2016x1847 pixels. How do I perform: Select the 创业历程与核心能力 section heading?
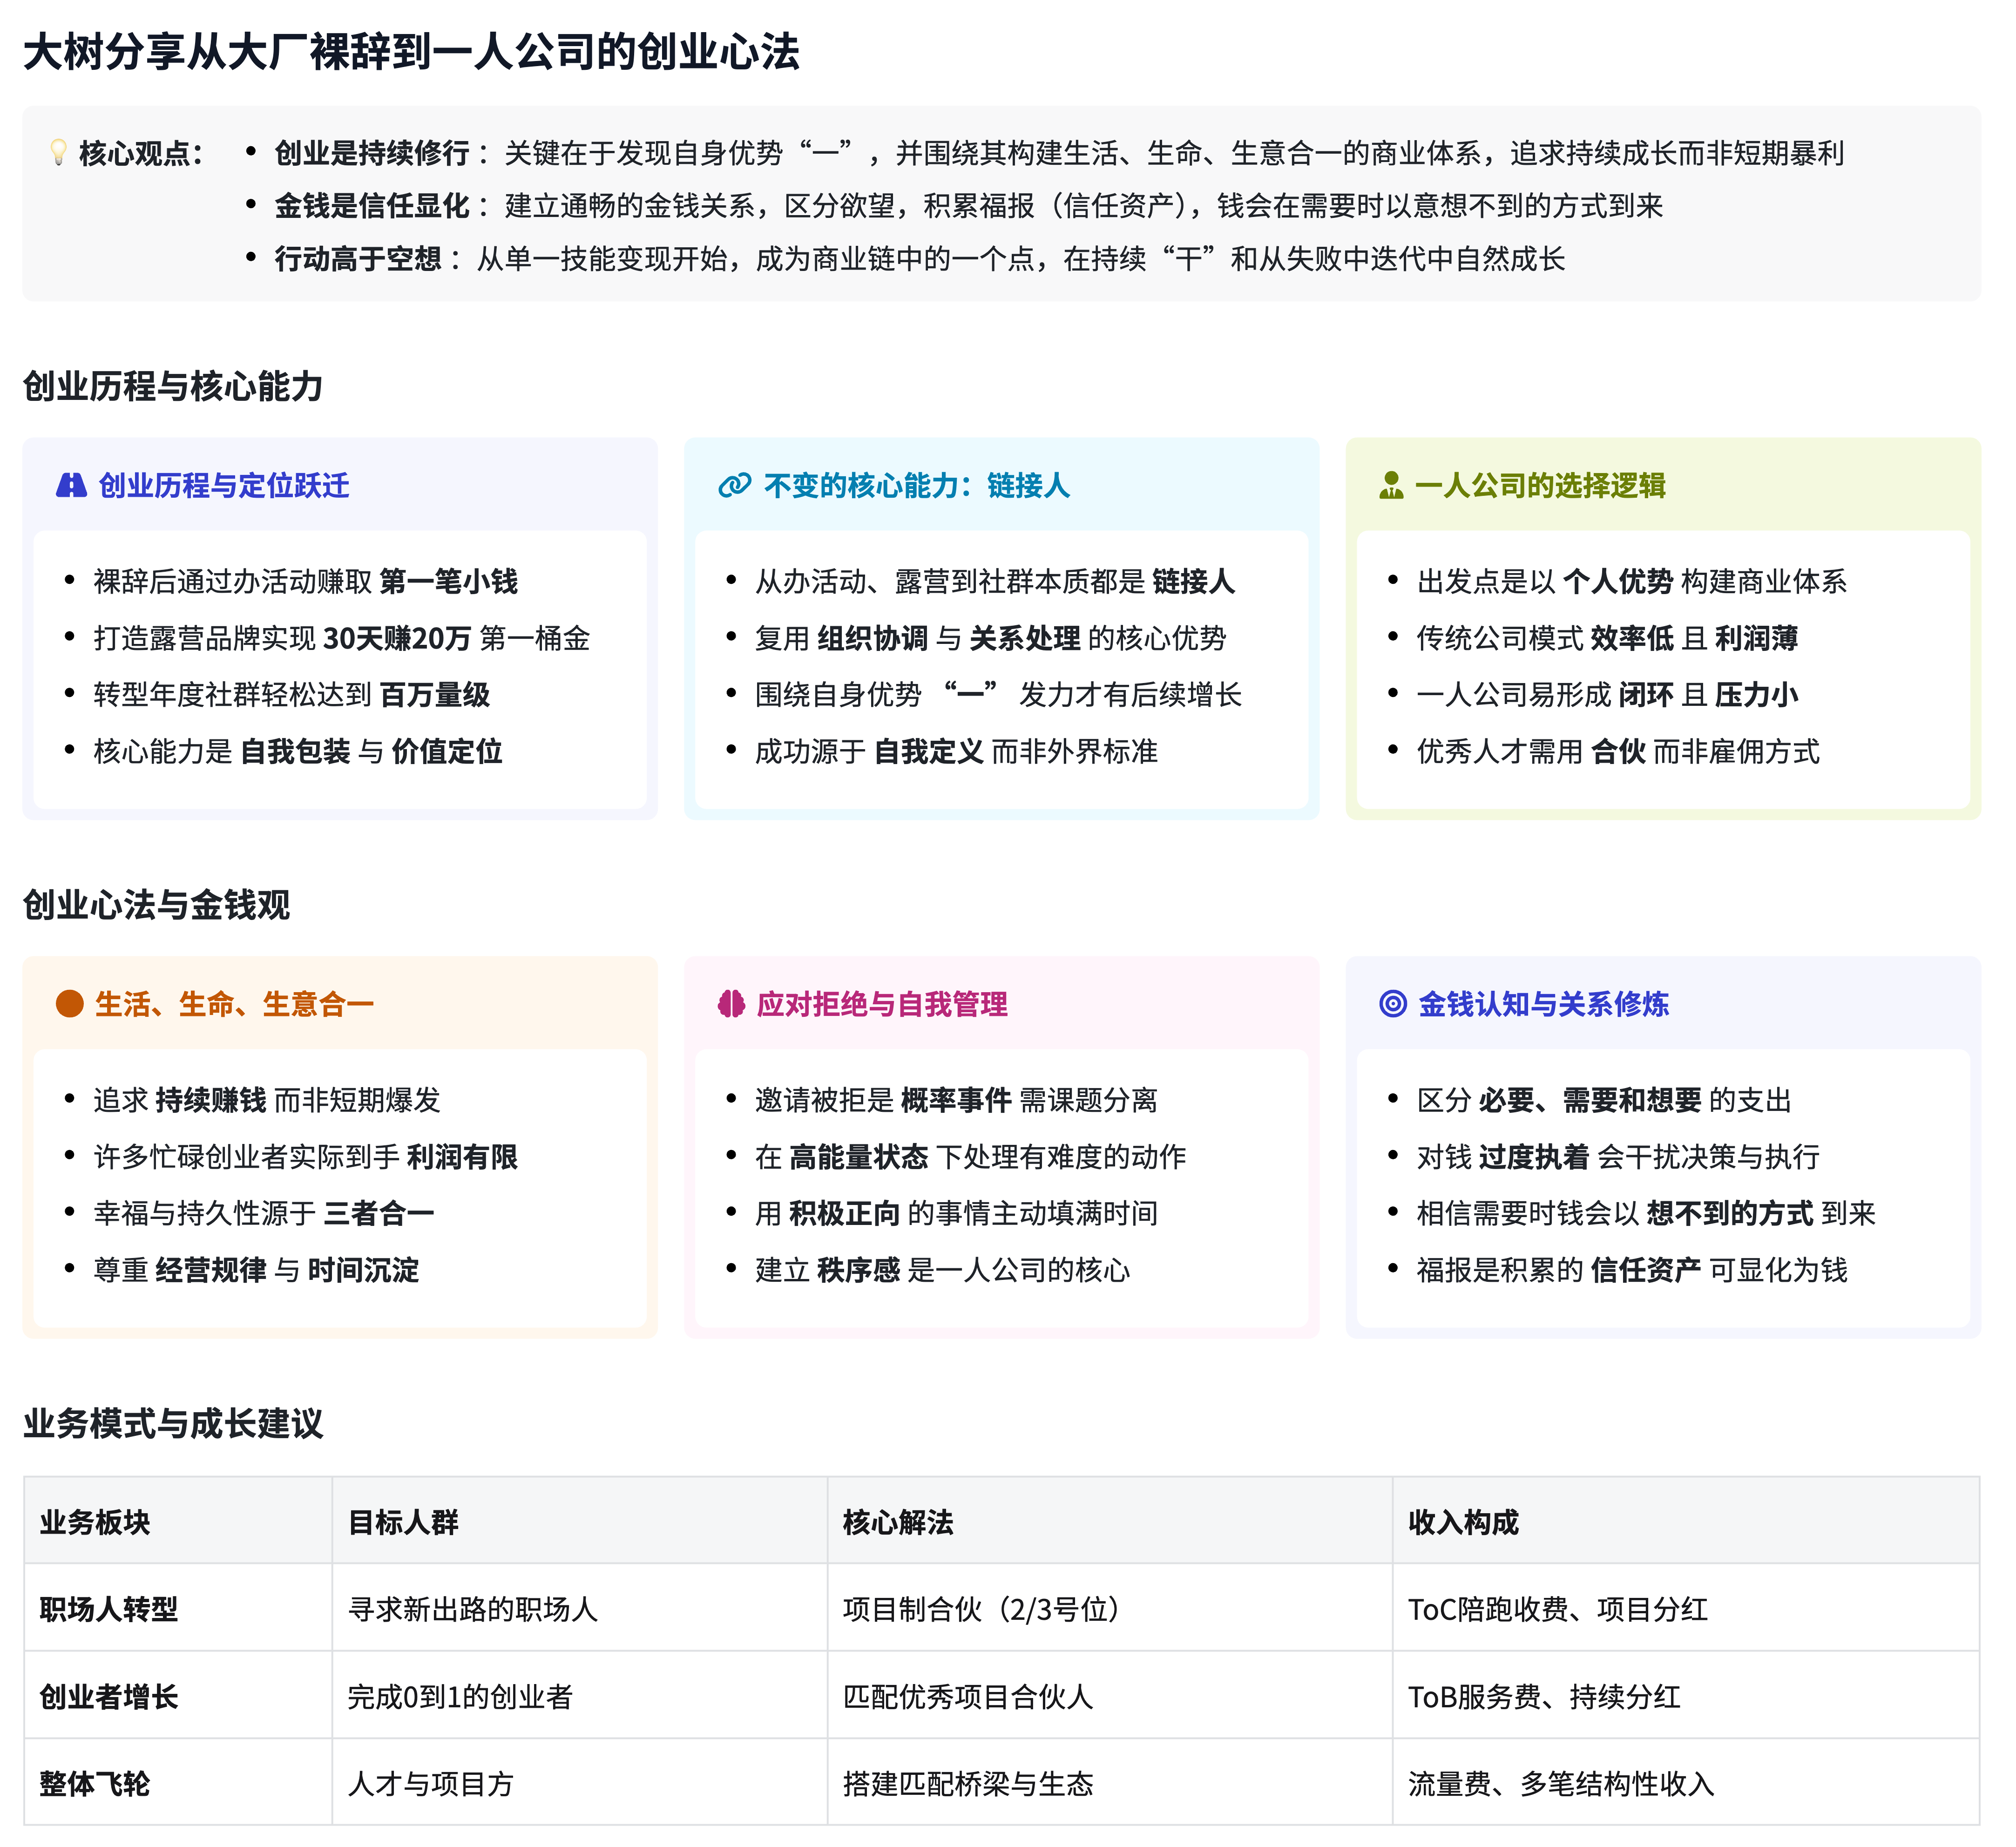point(173,386)
